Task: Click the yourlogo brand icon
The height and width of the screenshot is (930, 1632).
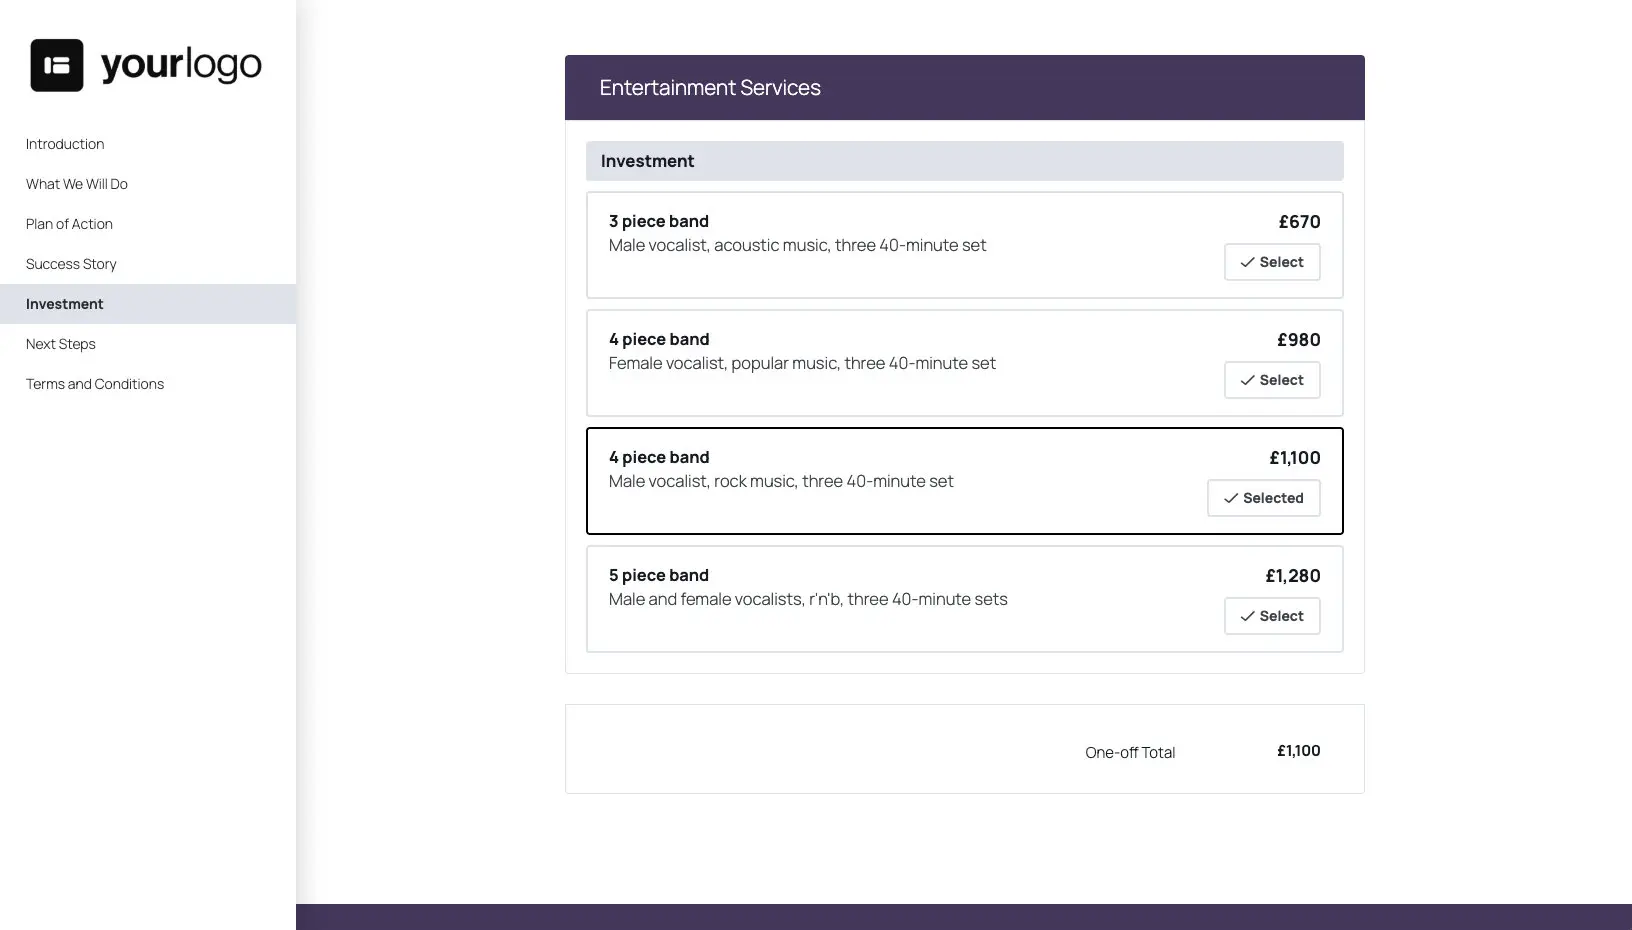Action: (57, 64)
